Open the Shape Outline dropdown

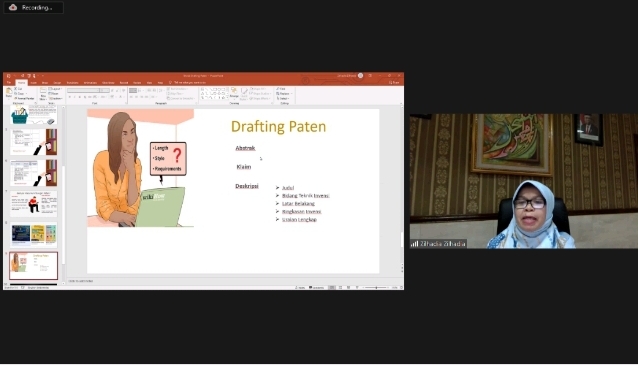click(x=260, y=94)
